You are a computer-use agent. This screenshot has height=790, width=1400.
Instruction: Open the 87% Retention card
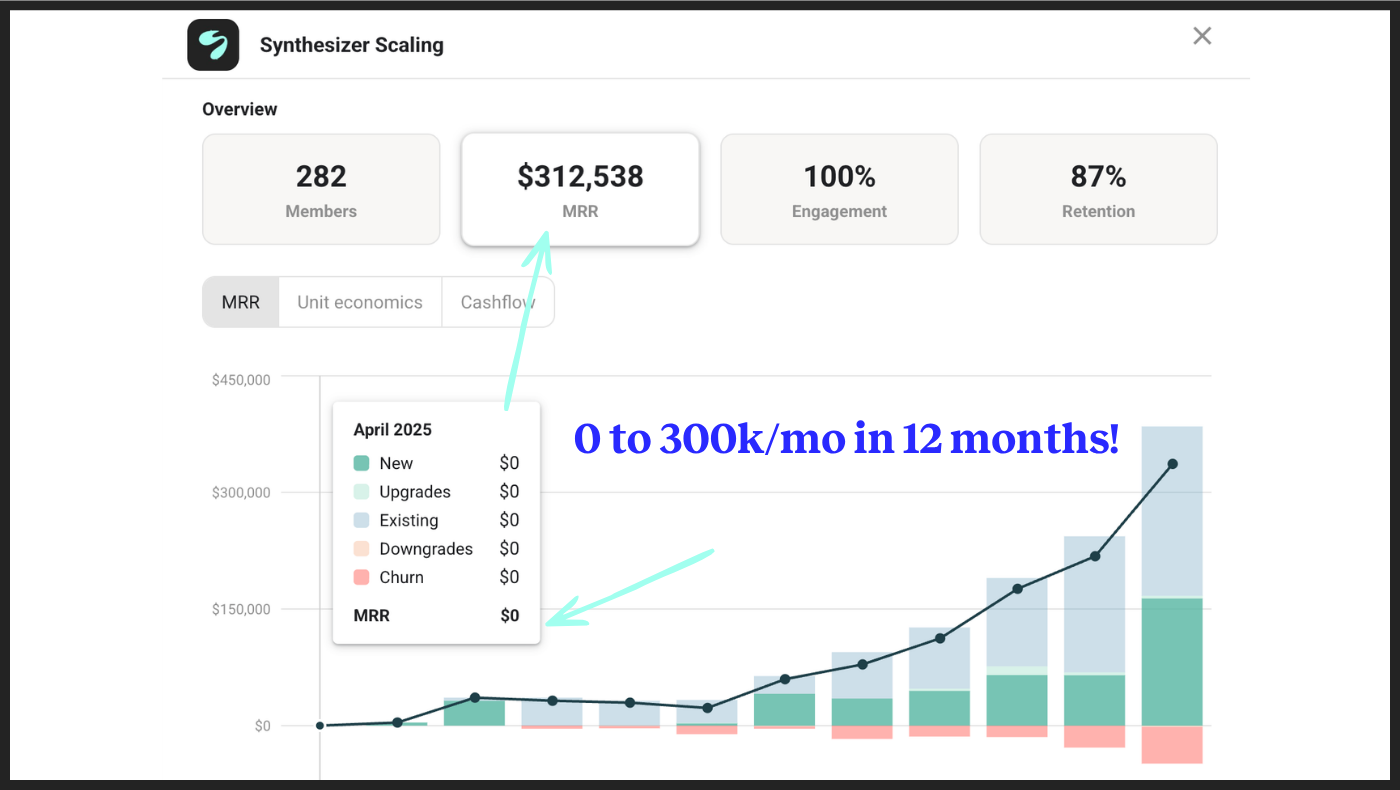tap(1098, 189)
